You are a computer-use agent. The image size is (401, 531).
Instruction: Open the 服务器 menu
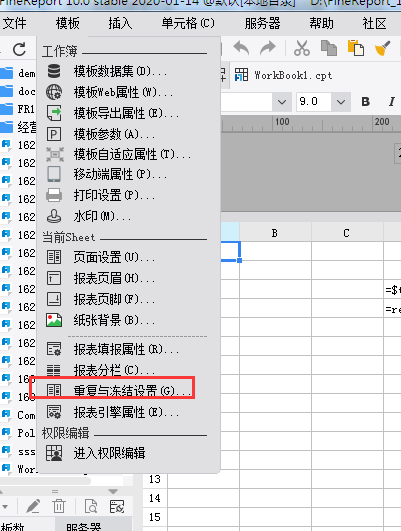263,24
